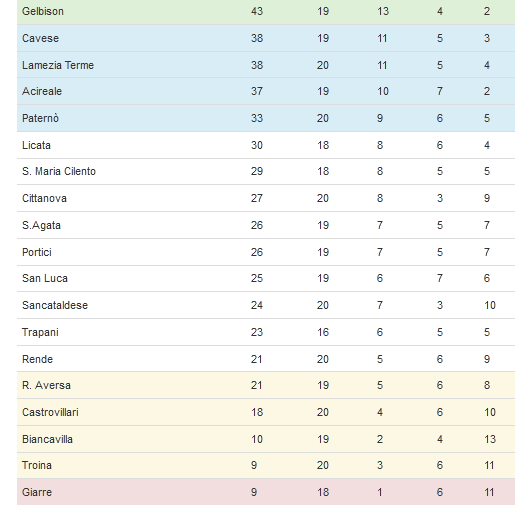Click the Sancataldese team name
The image size is (515, 510).
[x=55, y=305]
